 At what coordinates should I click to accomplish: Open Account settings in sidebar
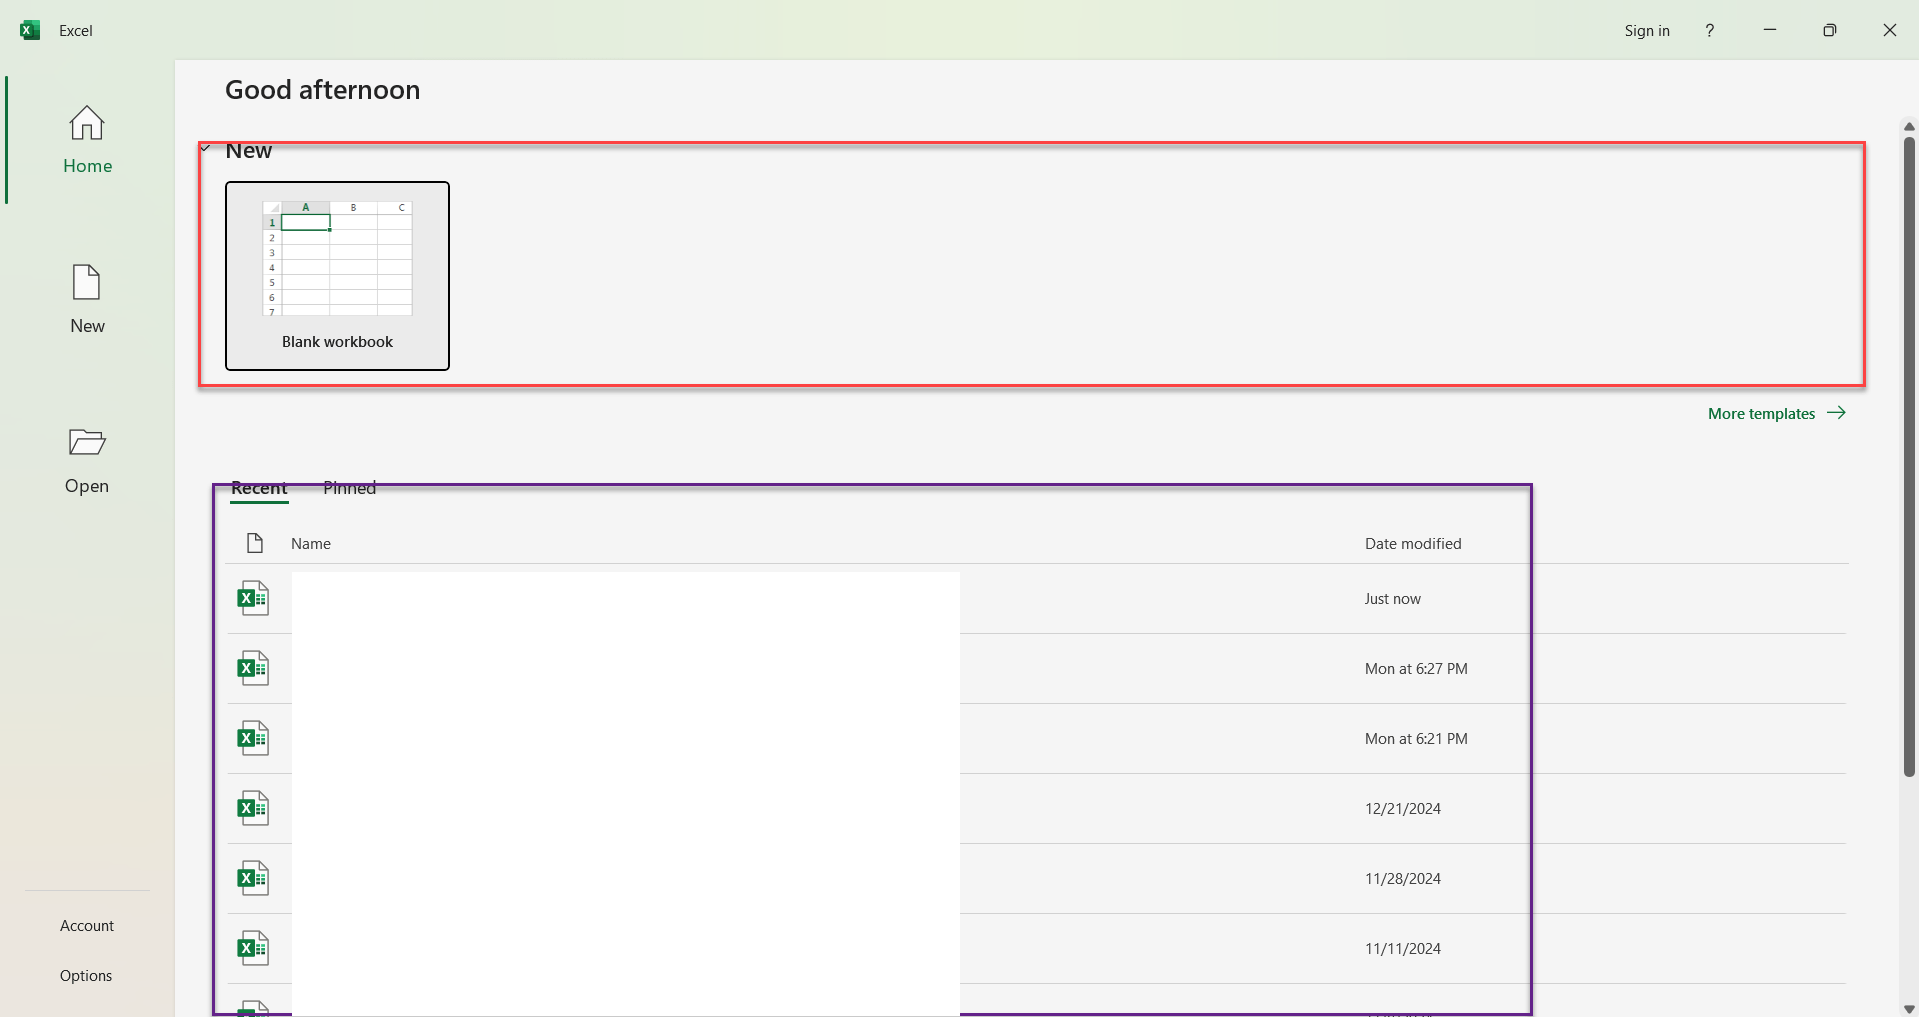[x=87, y=926]
